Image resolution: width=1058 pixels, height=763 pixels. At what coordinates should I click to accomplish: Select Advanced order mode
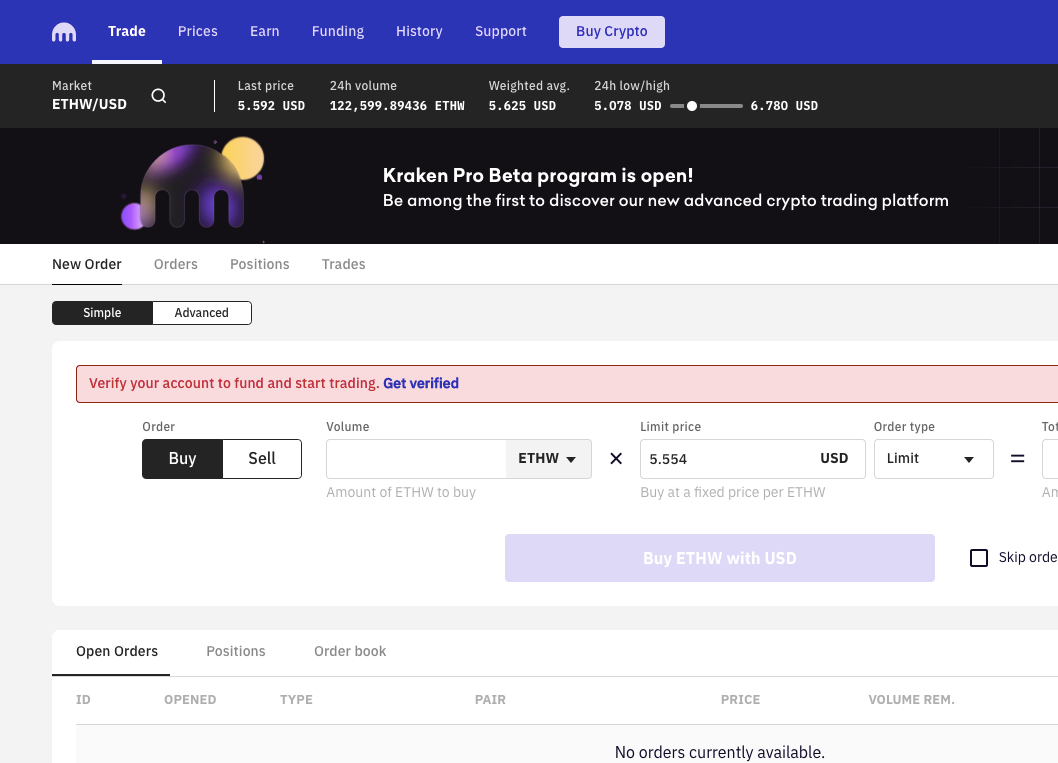click(x=202, y=313)
